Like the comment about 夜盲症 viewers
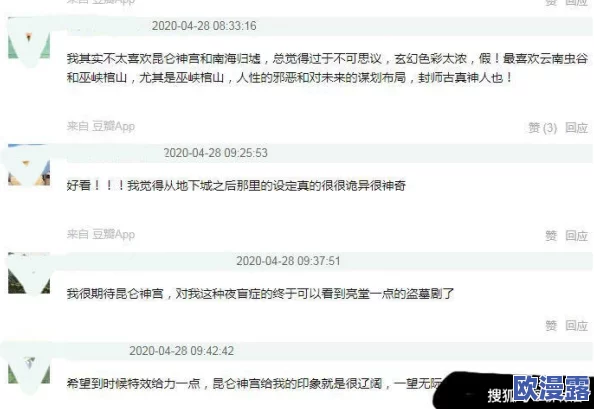 pyautogui.click(x=551, y=325)
